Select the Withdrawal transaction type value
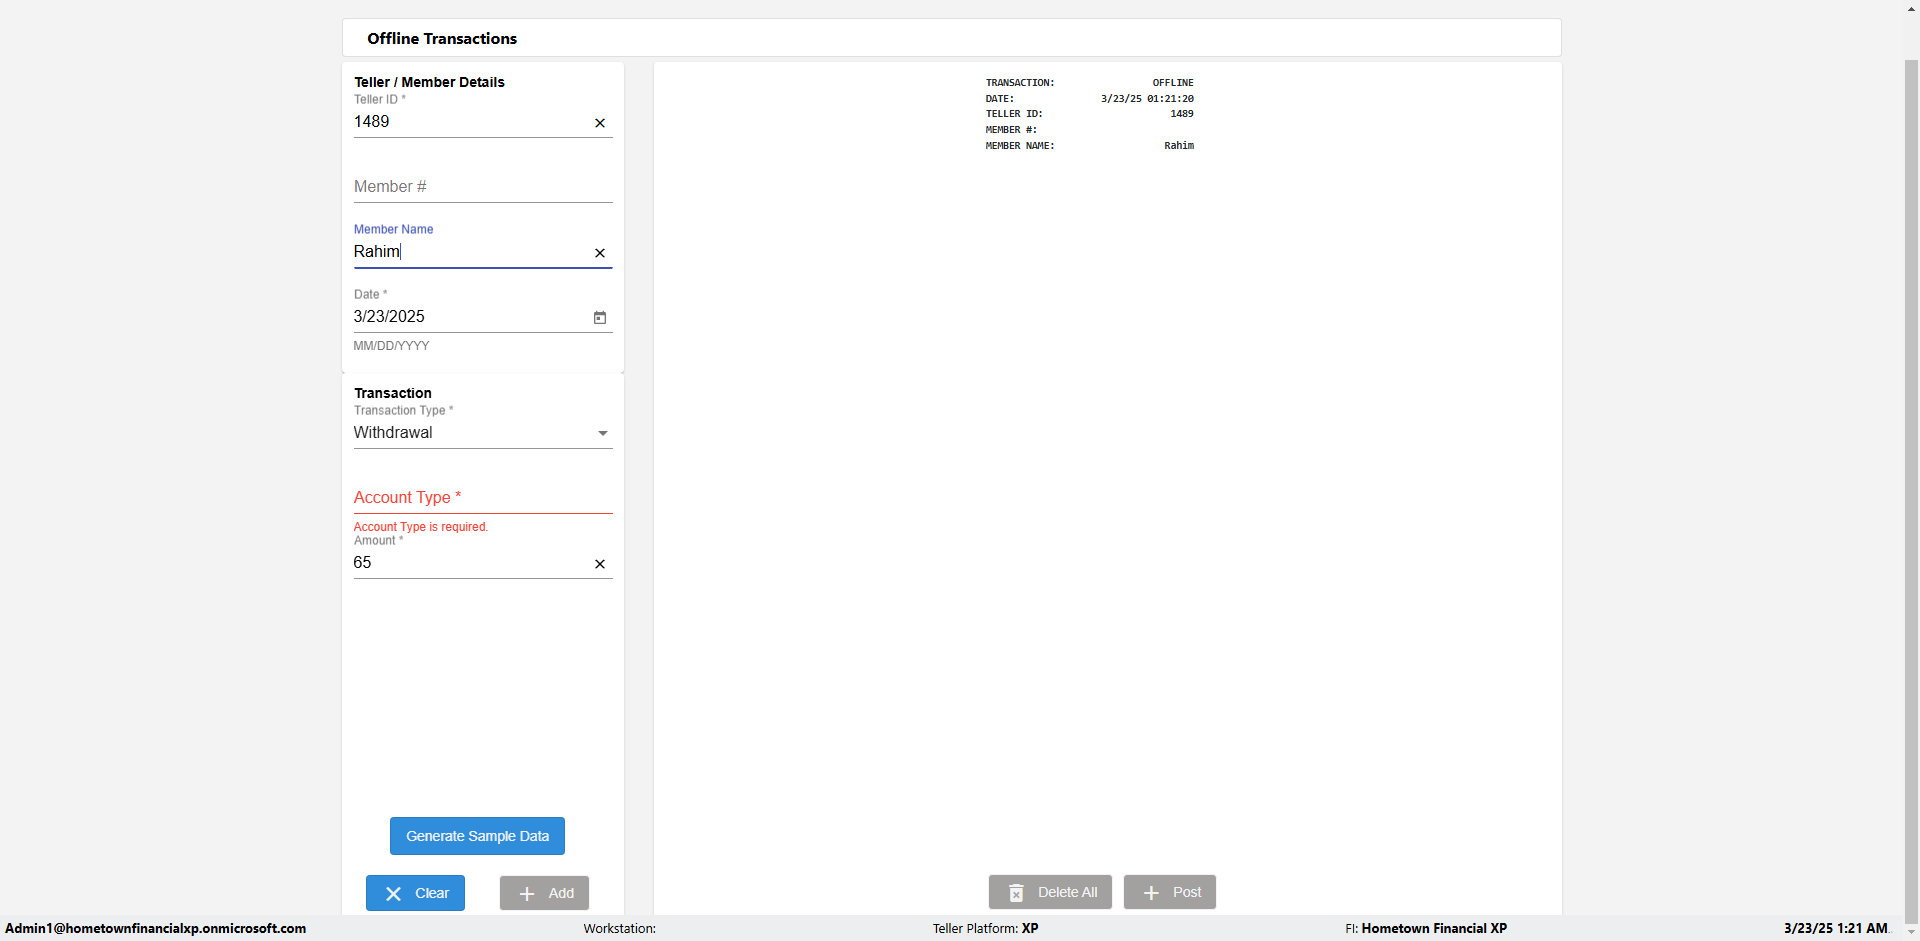The image size is (1920, 941). 393,433
